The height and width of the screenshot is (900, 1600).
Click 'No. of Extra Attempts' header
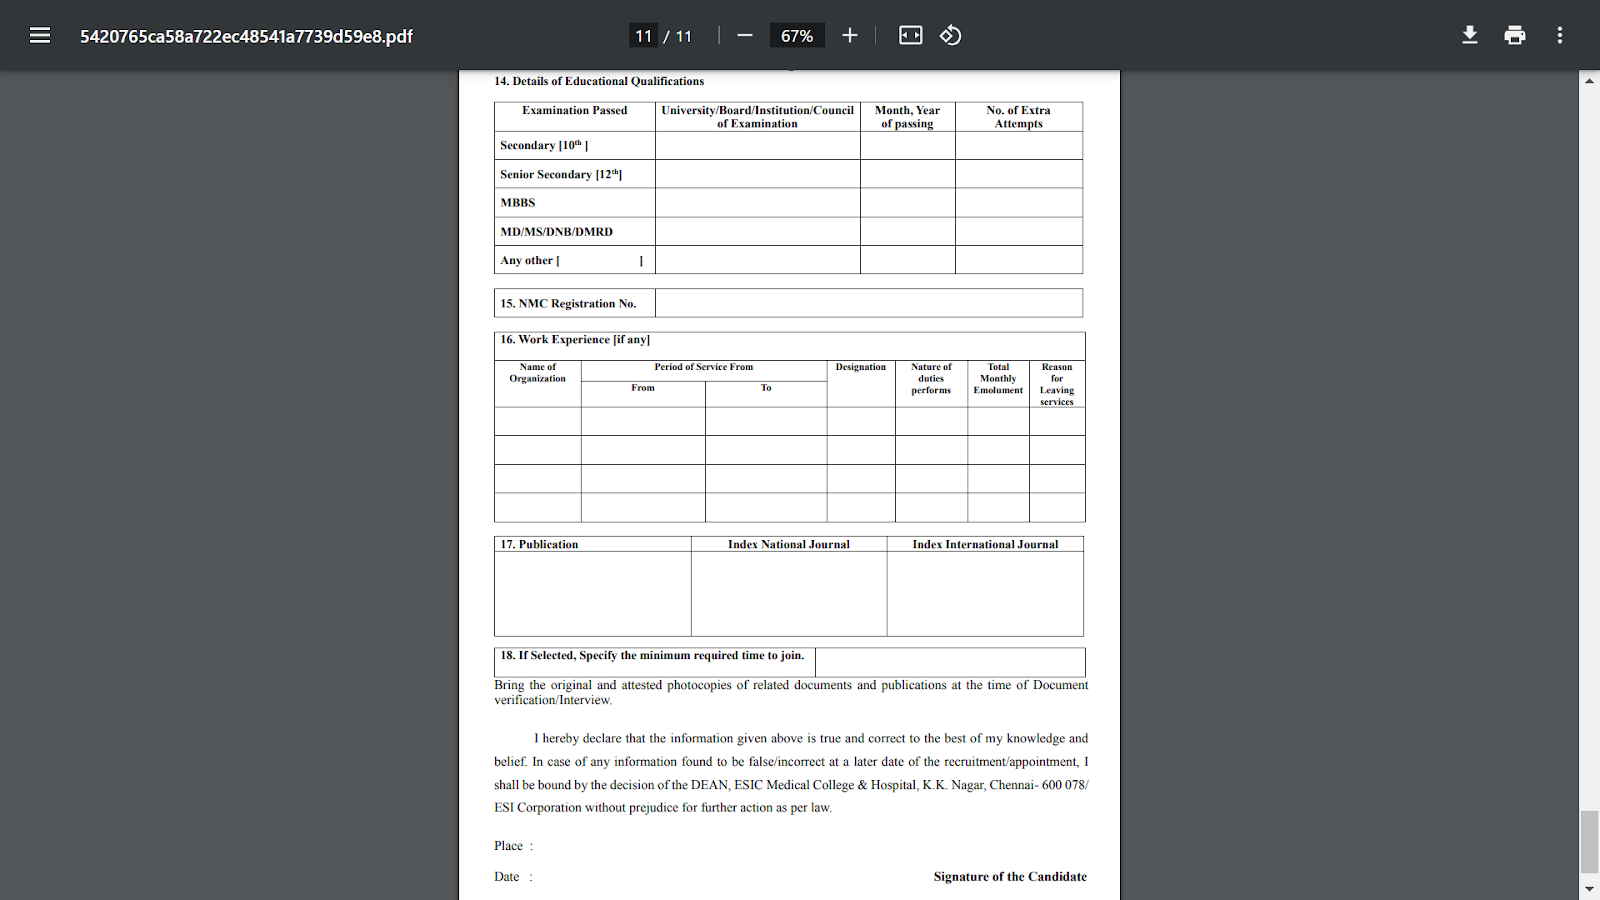tap(1018, 117)
